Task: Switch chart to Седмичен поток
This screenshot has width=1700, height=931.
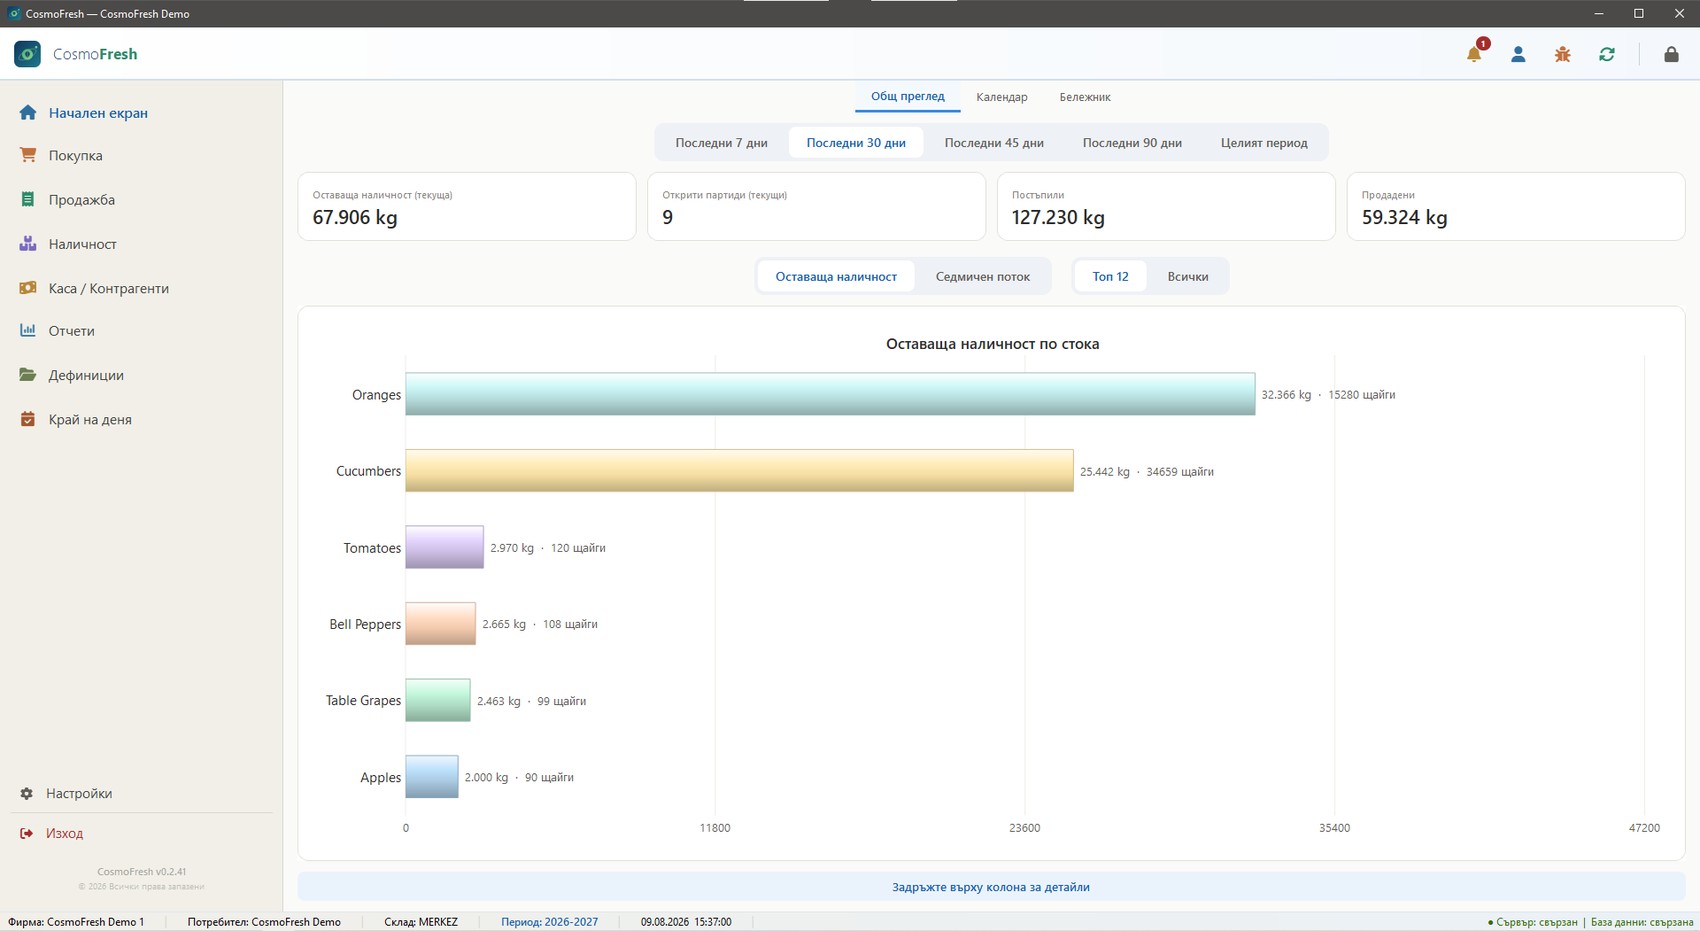Action: click(x=983, y=276)
